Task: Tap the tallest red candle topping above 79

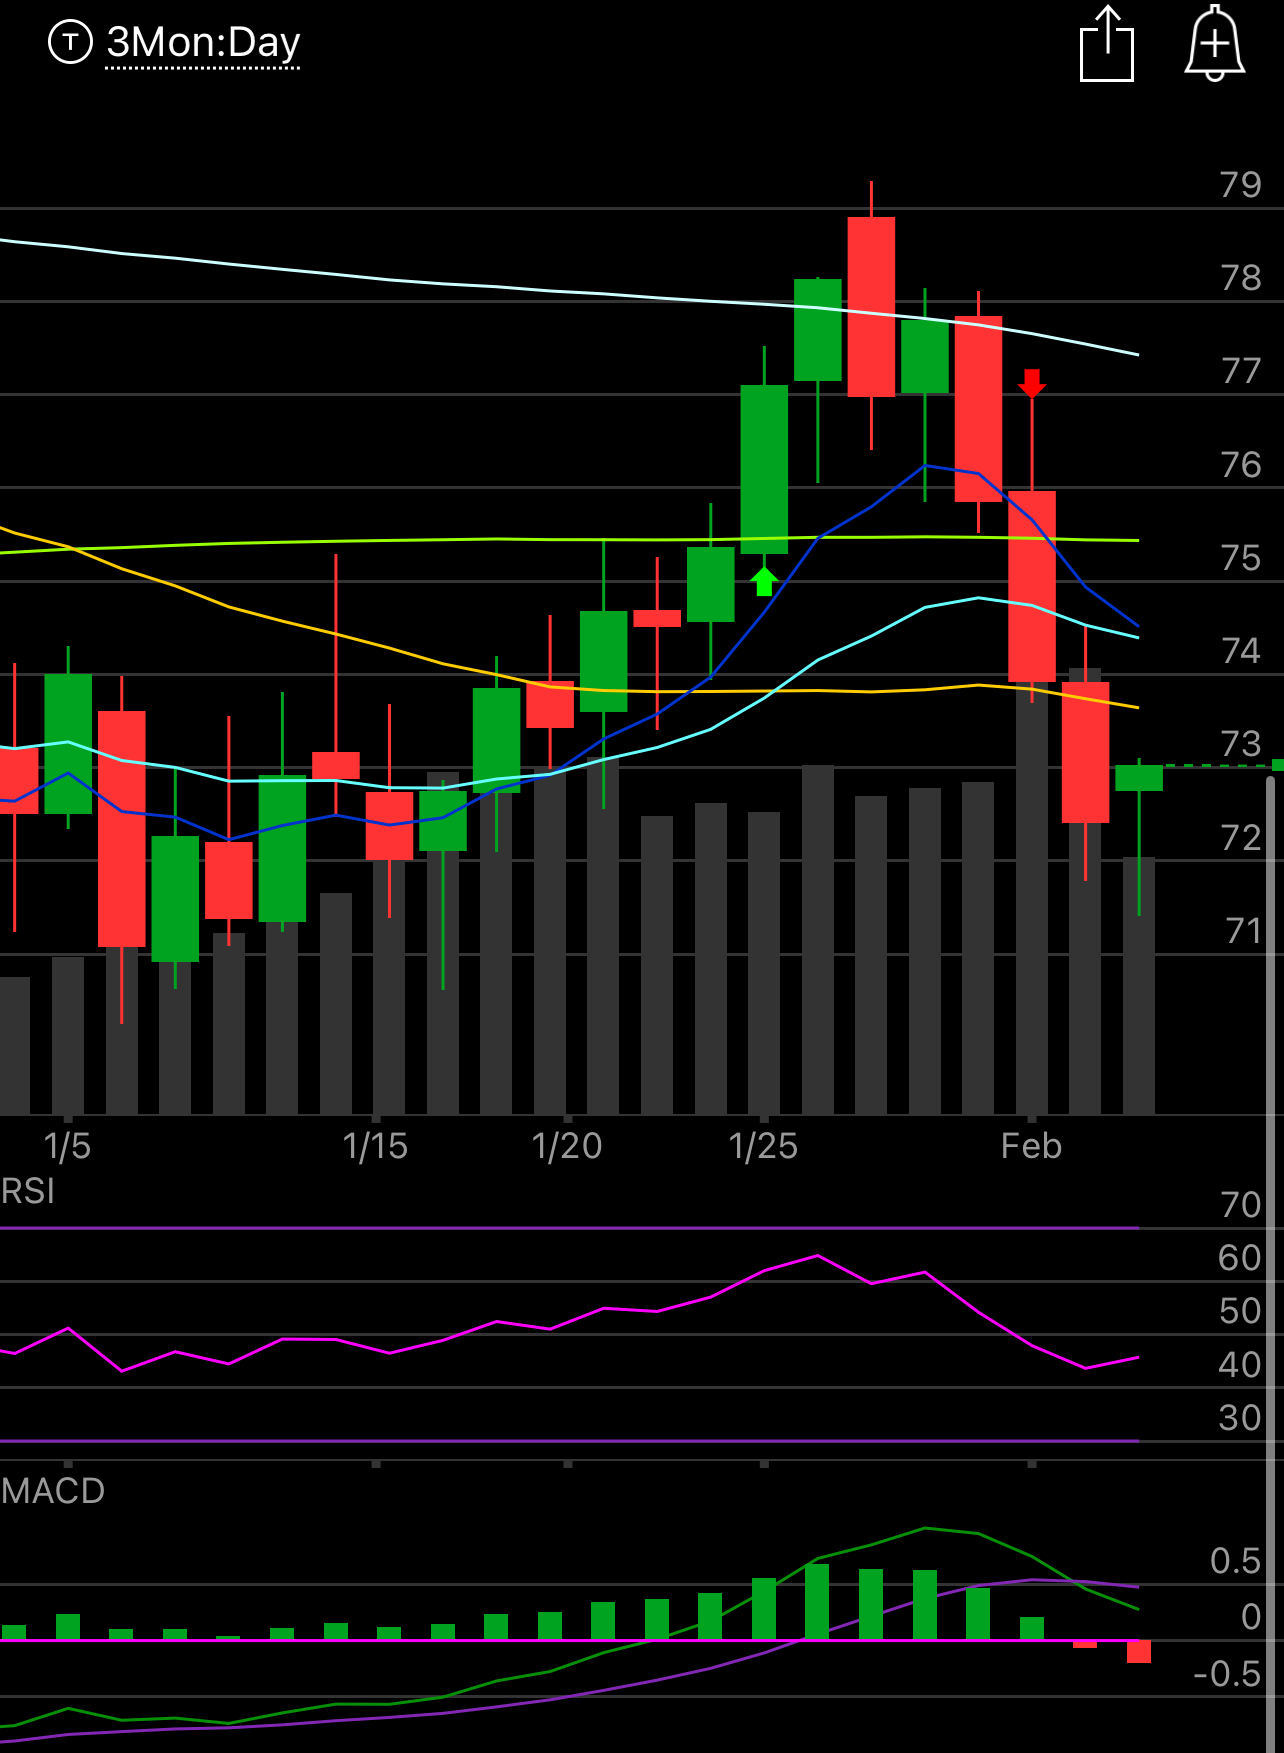Action: coord(871,307)
